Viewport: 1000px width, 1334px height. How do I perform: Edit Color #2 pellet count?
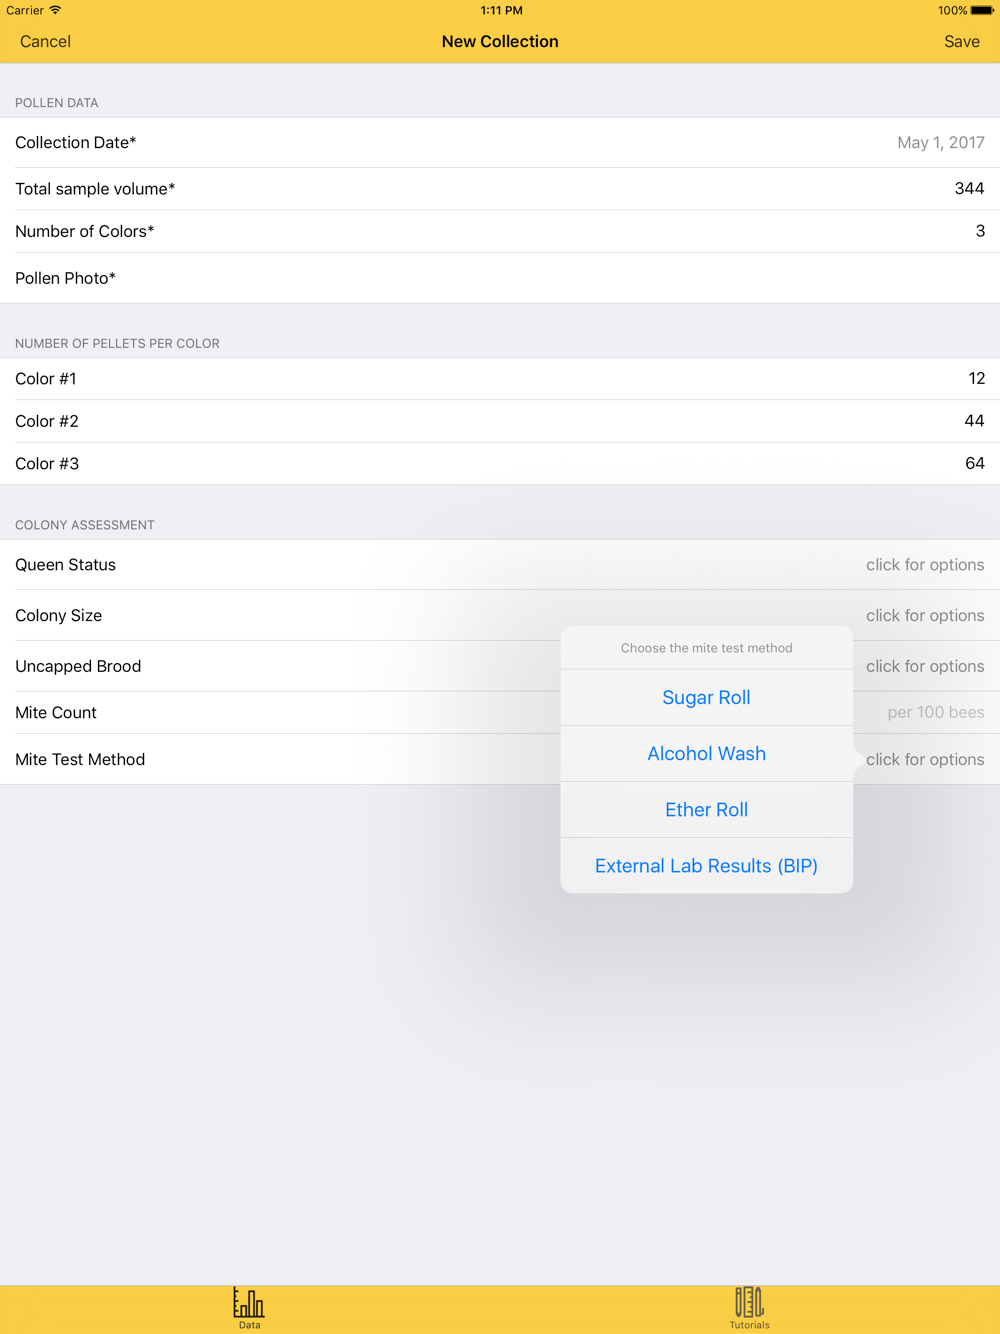[973, 422]
